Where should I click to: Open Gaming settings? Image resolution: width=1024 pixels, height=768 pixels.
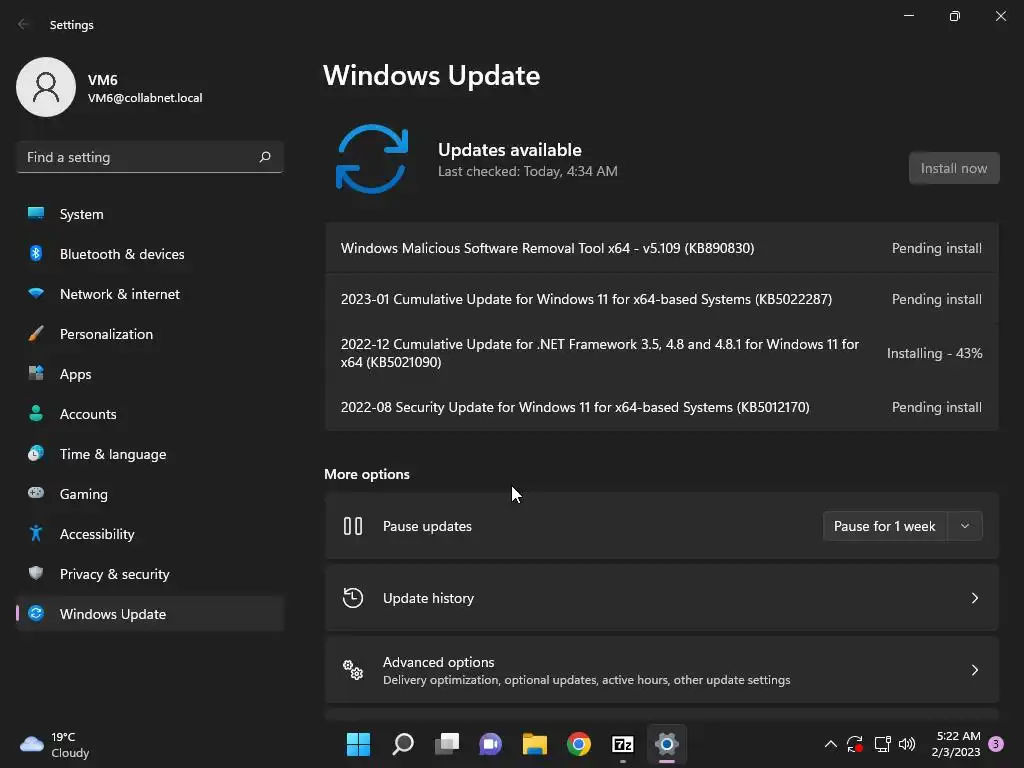pyautogui.click(x=150, y=494)
